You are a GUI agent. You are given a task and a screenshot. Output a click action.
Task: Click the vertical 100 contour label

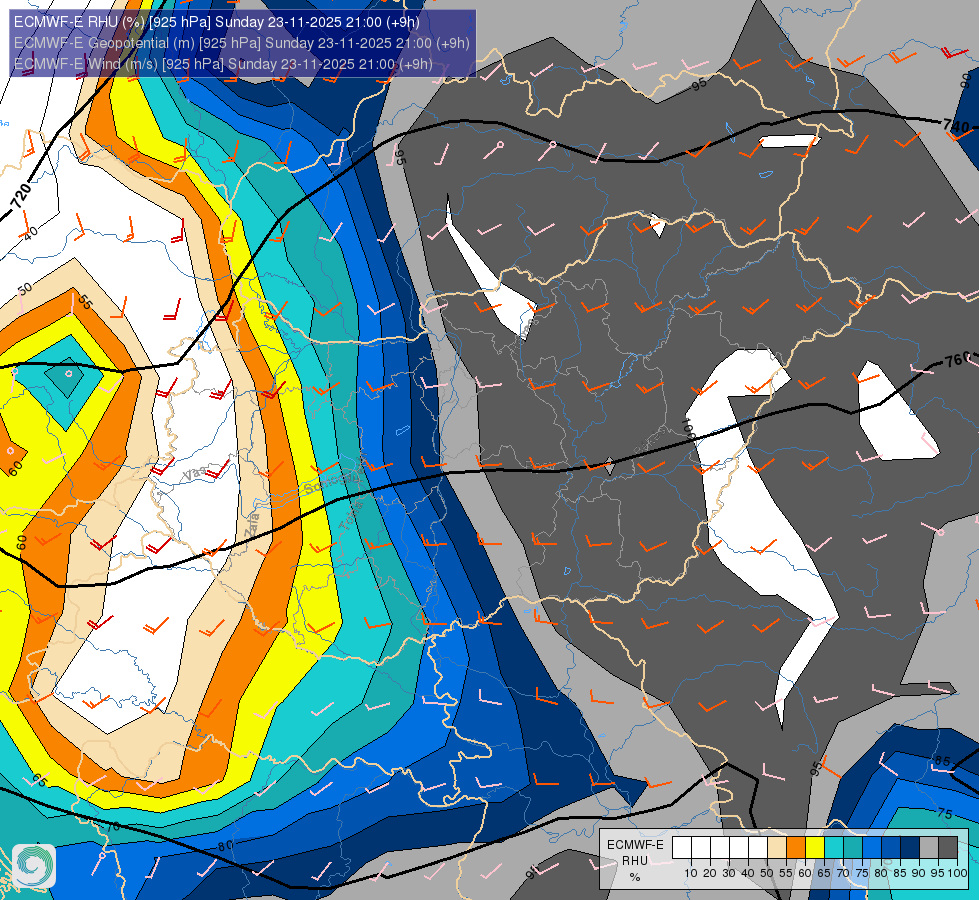pos(687,428)
